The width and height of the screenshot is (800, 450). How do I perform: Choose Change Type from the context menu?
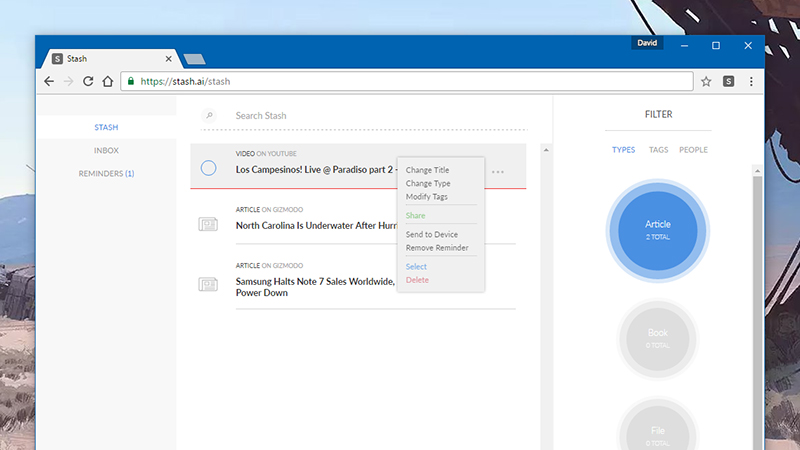428,183
